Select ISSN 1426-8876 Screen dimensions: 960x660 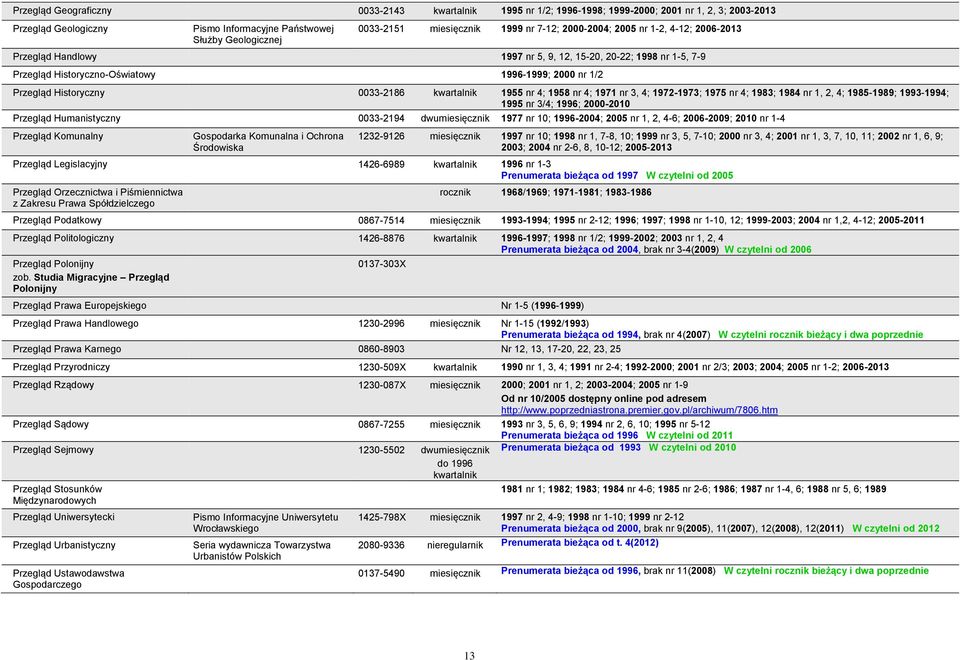381,238
